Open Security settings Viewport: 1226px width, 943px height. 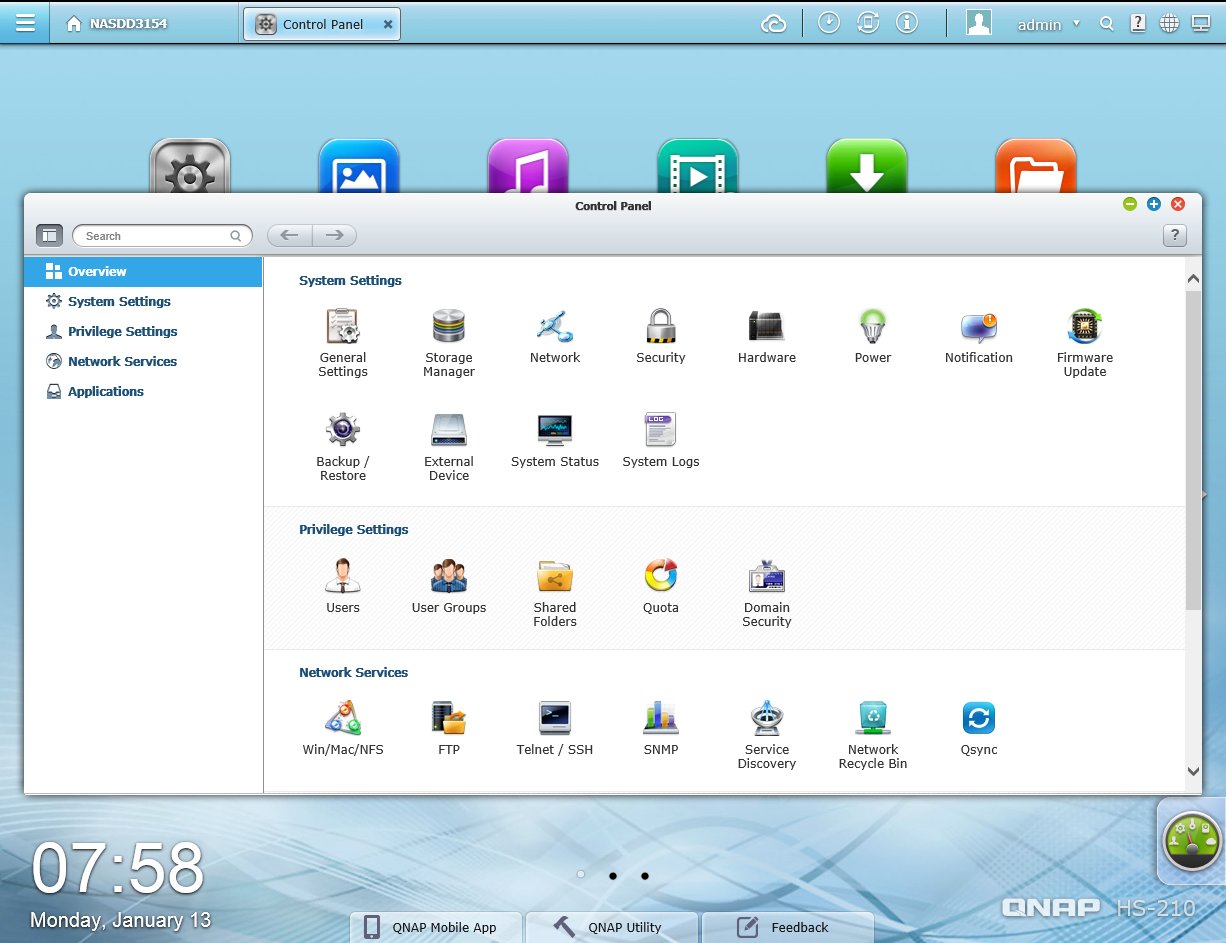point(661,336)
